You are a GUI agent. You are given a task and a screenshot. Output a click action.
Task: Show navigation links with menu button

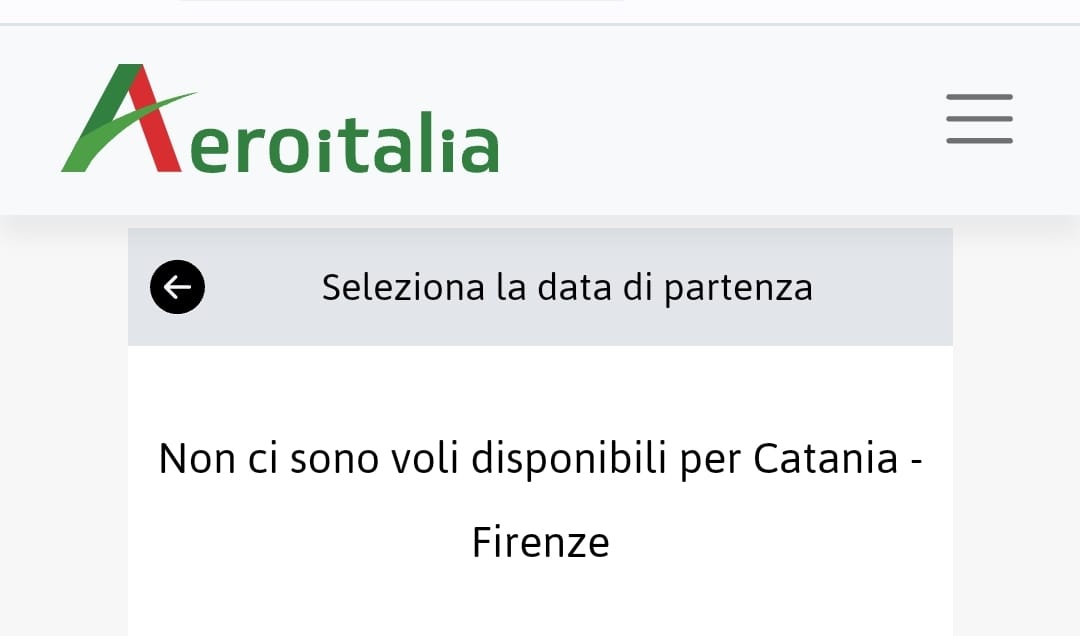click(979, 119)
